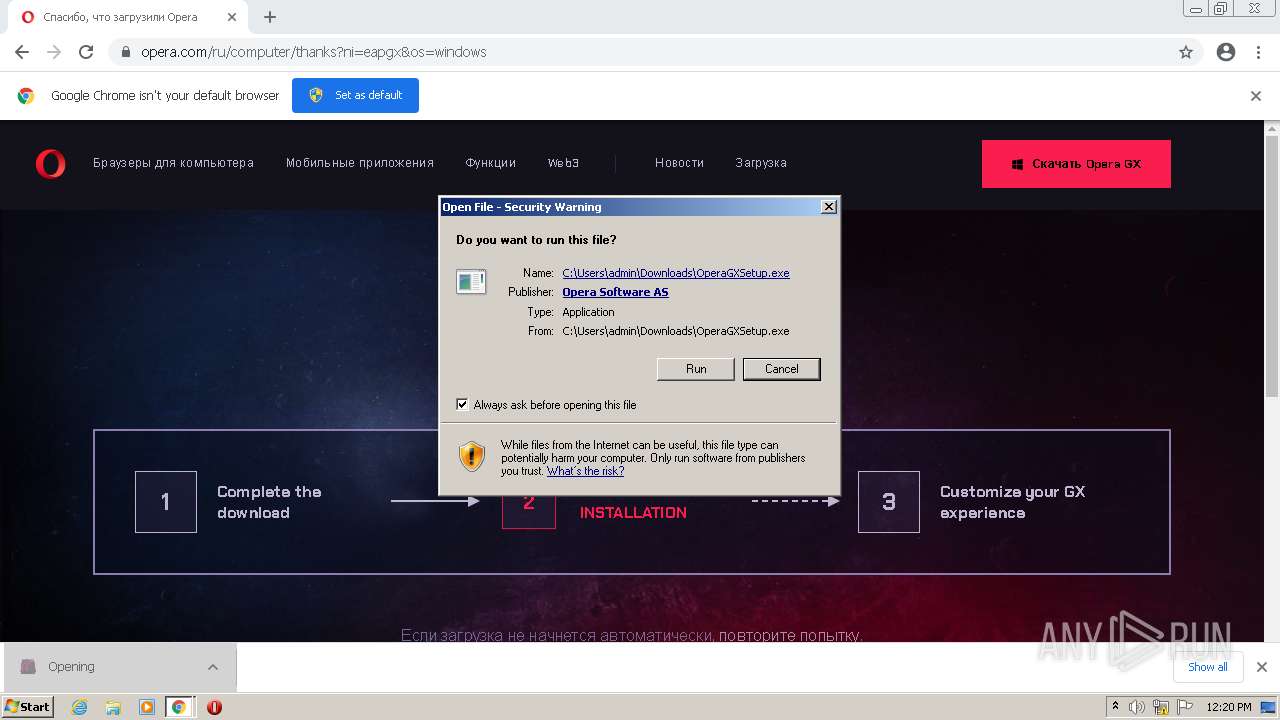Click the warning shield icon in dialog

click(x=472, y=456)
